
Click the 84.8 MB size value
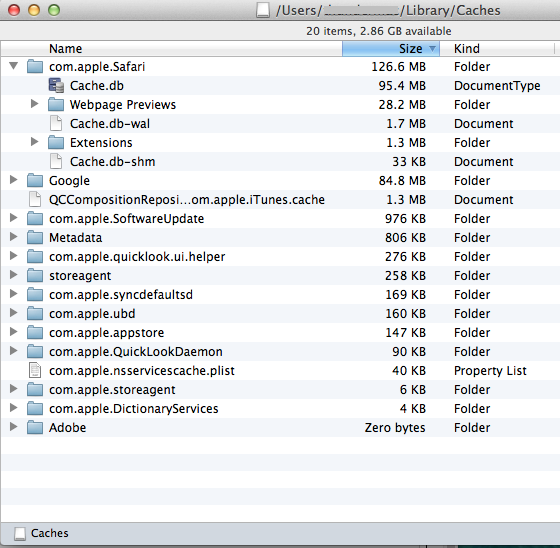point(402,181)
